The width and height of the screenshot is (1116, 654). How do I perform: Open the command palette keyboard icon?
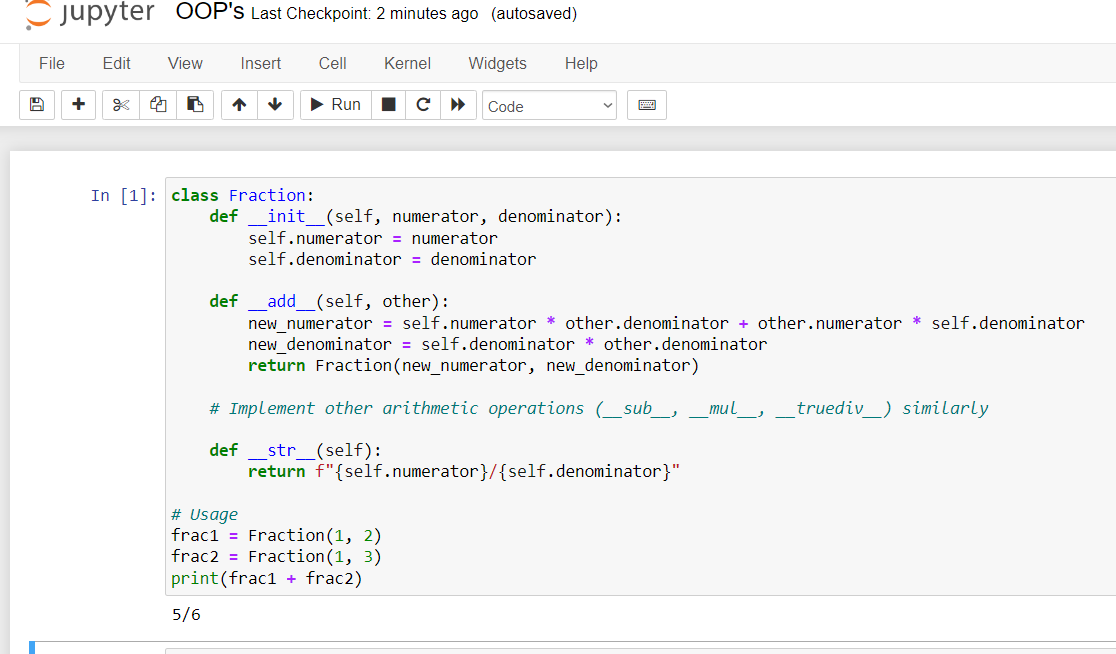coord(647,105)
